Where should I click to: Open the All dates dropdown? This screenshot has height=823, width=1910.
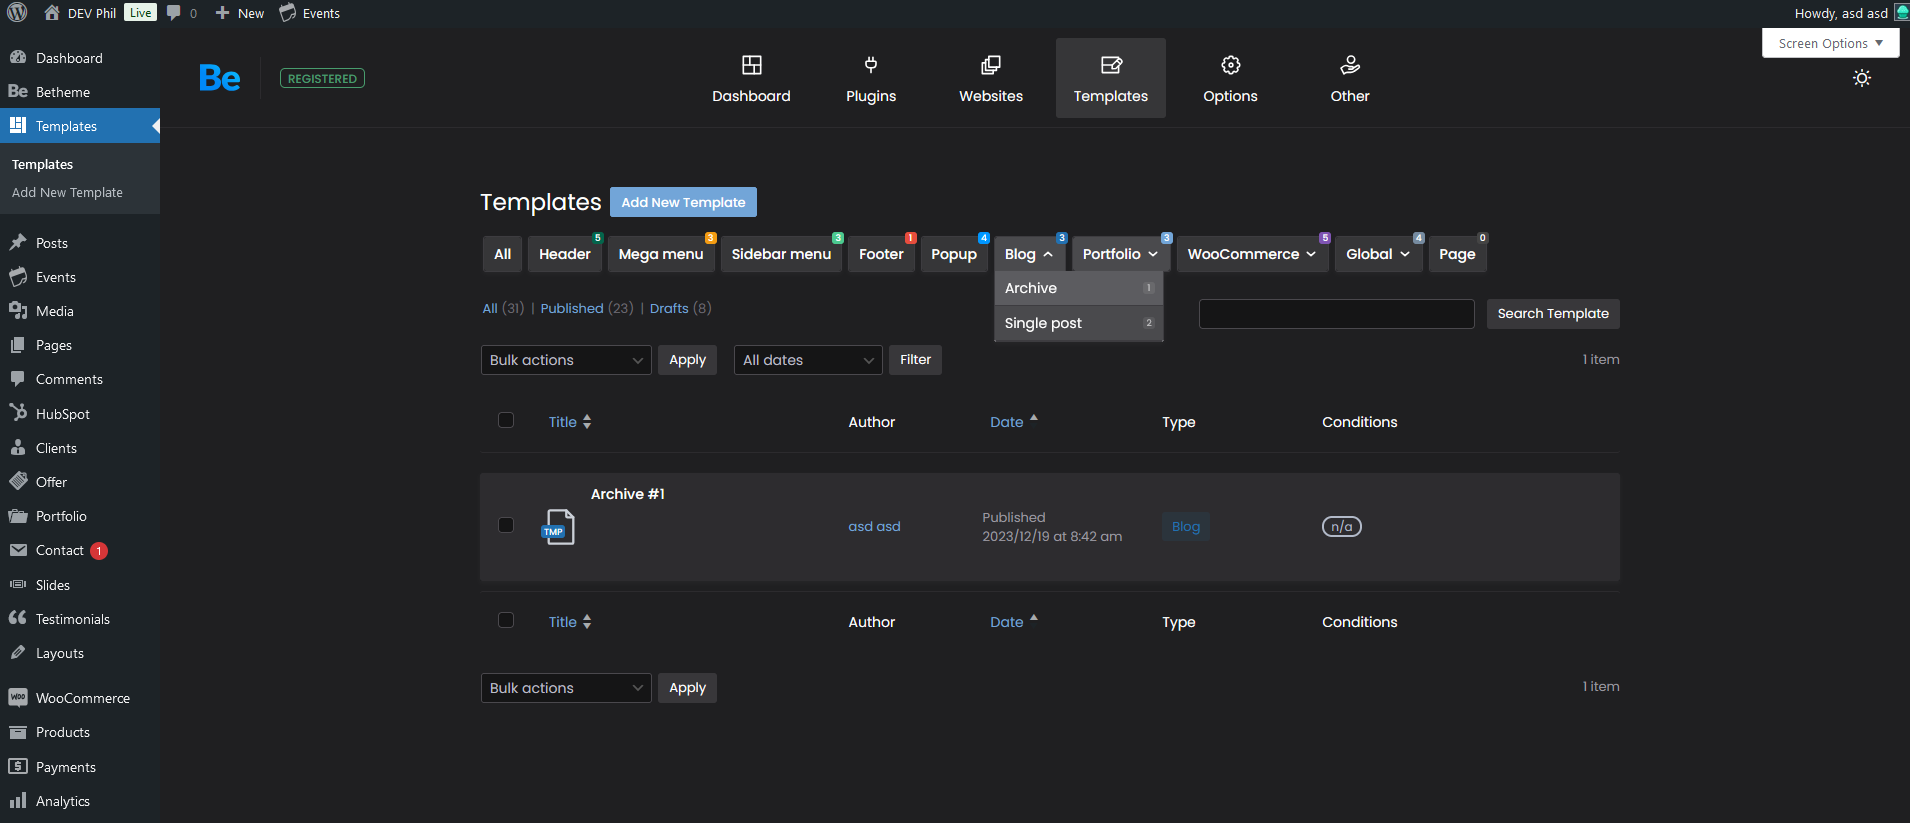(x=808, y=360)
